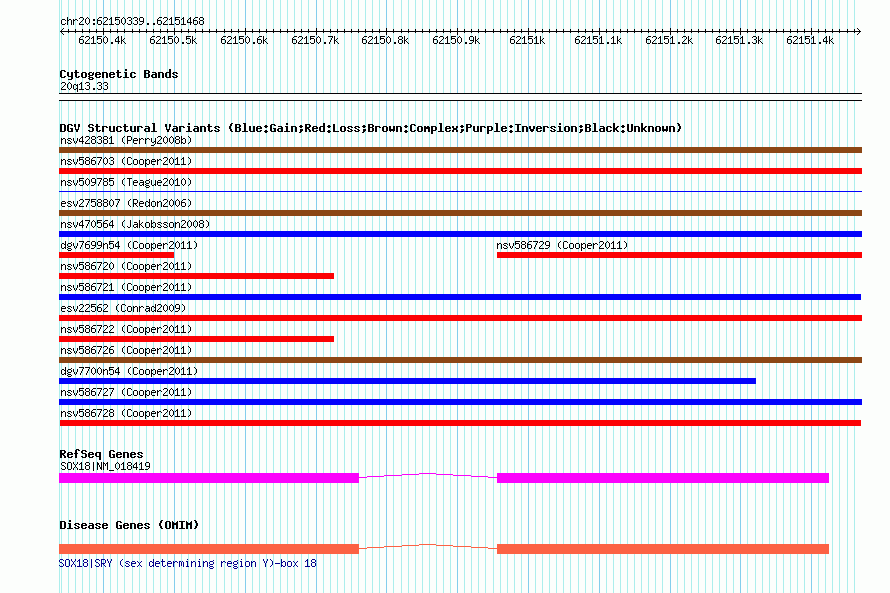Click the dgv7699n54 (Cooper2011) label

[129, 245]
